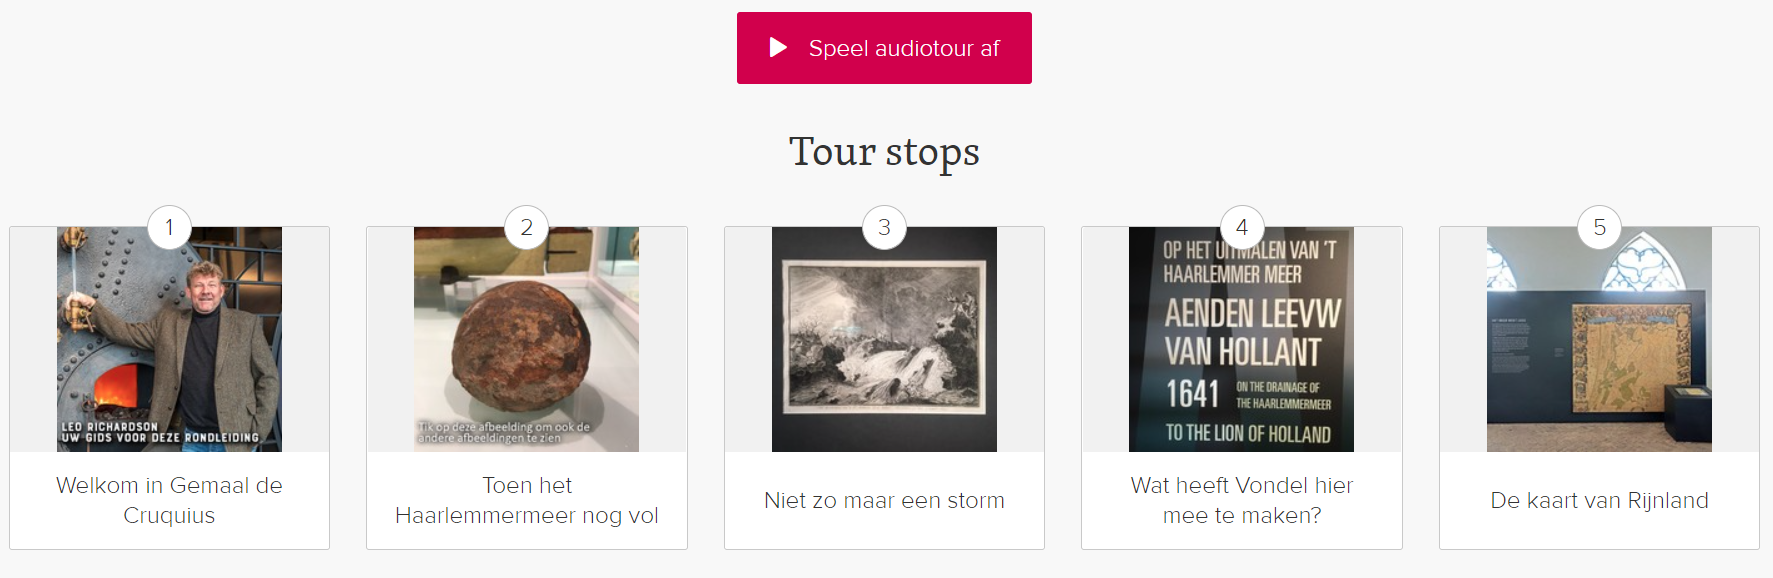The height and width of the screenshot is (578, 1773).
Task: Select stop number 1 badge
Action: 169,227
